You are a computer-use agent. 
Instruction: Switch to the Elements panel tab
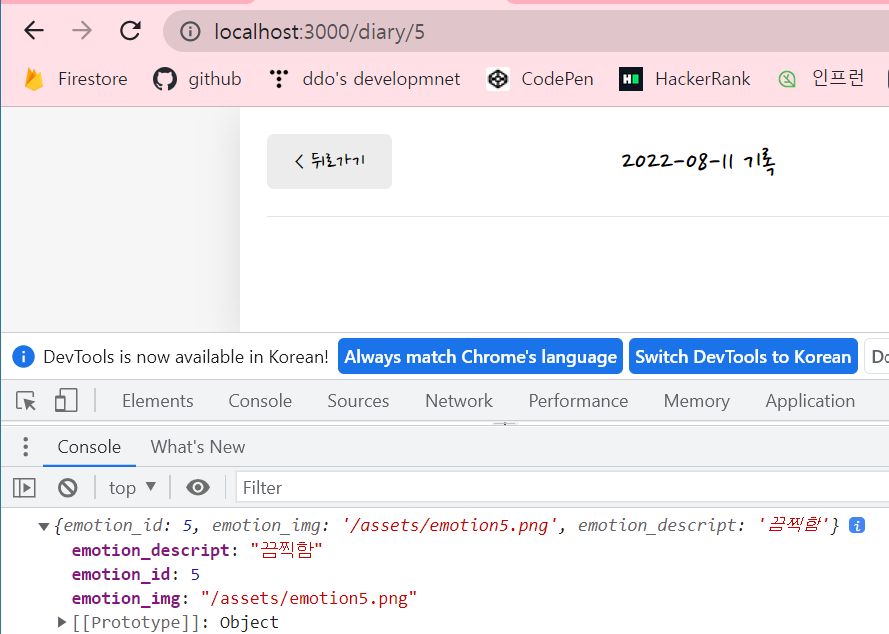point(158,401)
